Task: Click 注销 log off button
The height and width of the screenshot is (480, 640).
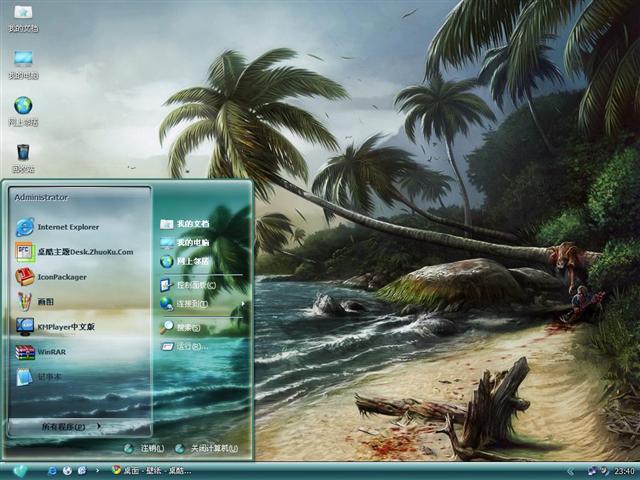Action: coord(144,448)
